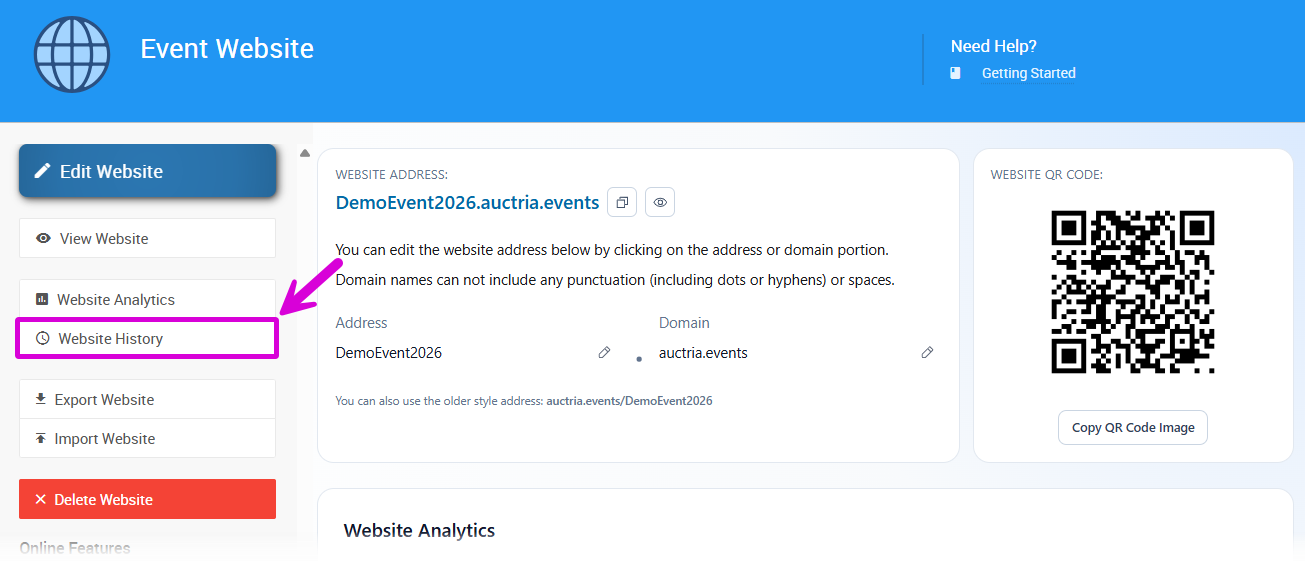1305x562 pixels.
Task: Click the DemoEvent2026.auctria.events address link
Action: point(467,203)
